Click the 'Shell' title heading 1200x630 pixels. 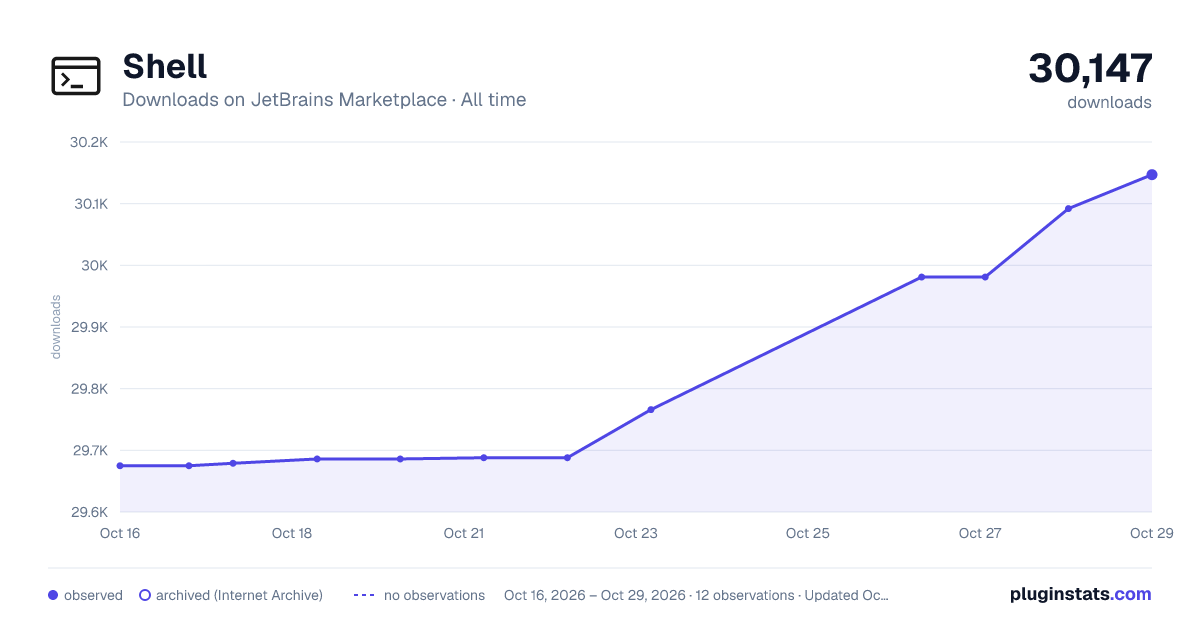pos(165,66)
